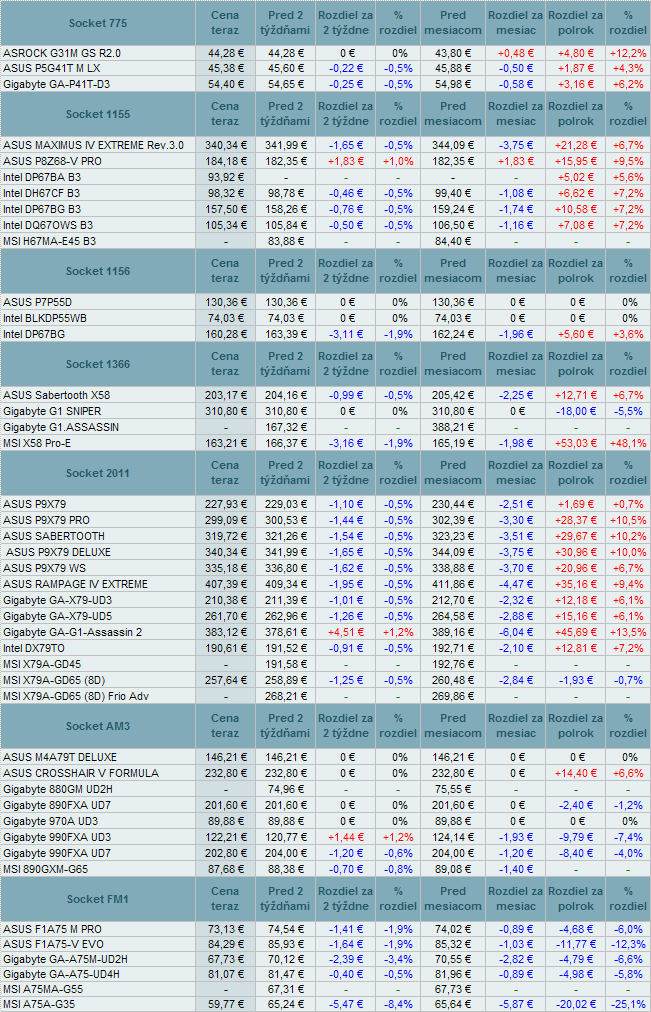Click Intel BLKDP55WB product name

[x=45, y=318]
